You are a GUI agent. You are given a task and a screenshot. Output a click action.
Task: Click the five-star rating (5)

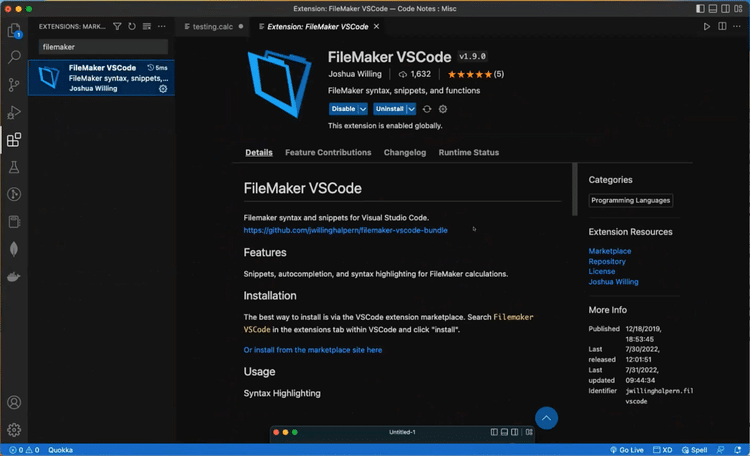point(475,74)
